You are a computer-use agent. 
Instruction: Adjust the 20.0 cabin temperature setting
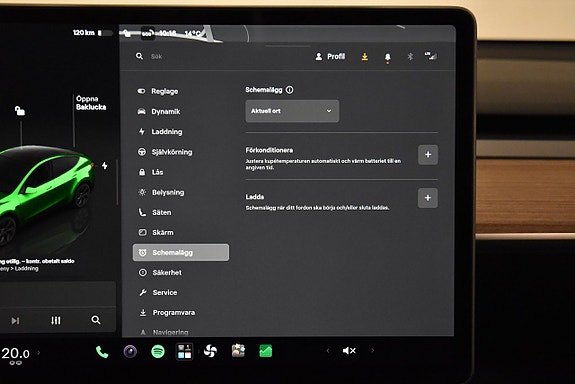pyautogui.click(x=15, y=354)
